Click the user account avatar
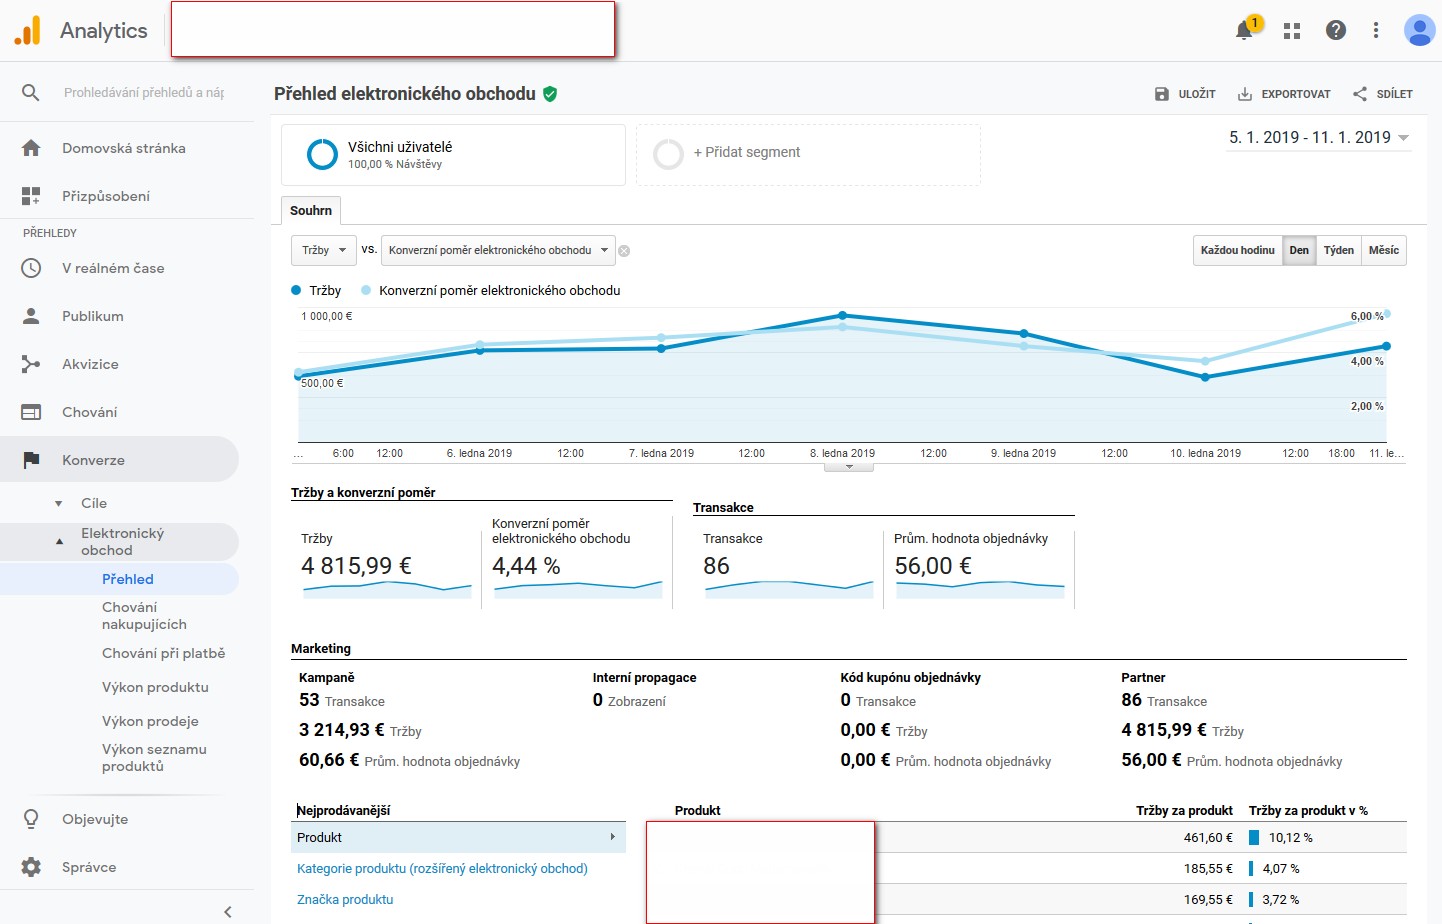The image size is (1442, 924). pos(1418,30)
